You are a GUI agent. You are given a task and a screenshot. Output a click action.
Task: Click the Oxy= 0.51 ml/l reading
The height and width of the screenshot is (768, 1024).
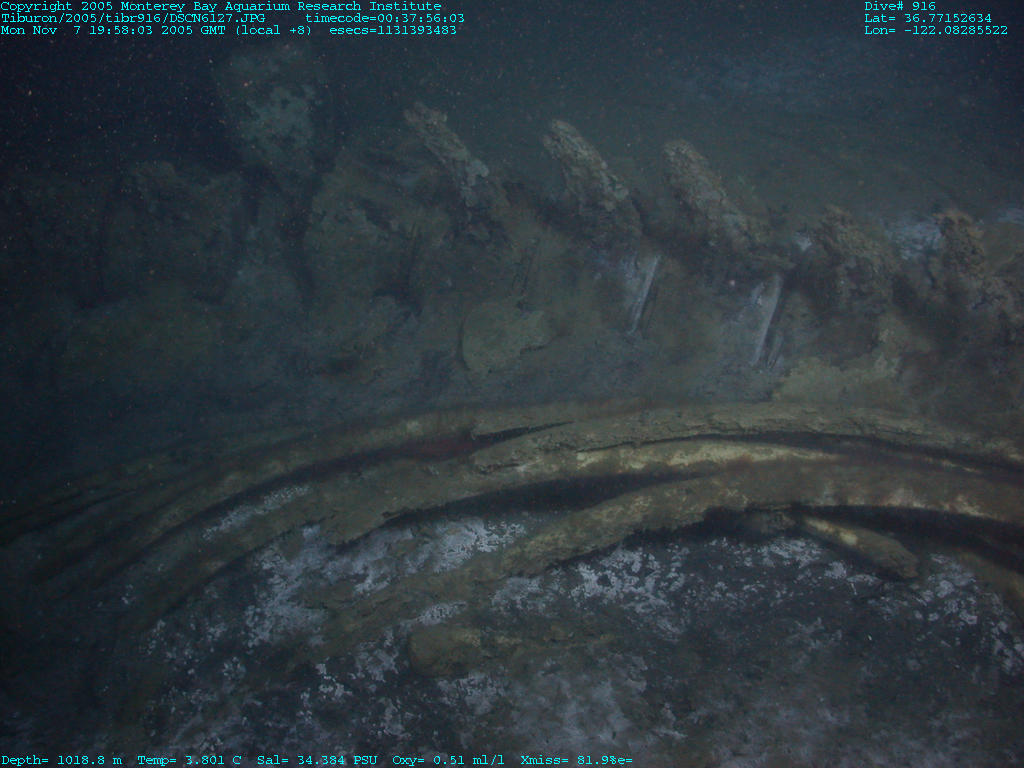[448, 760]
